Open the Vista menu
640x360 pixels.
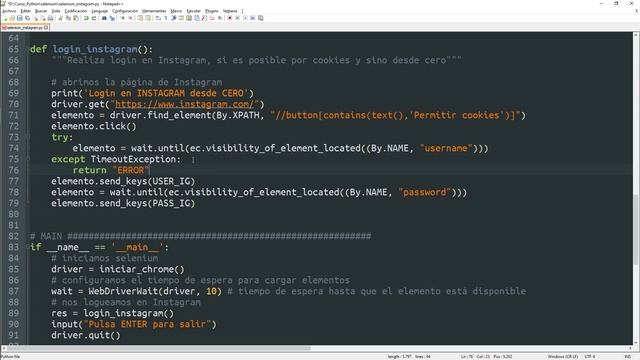click(56, 11)
